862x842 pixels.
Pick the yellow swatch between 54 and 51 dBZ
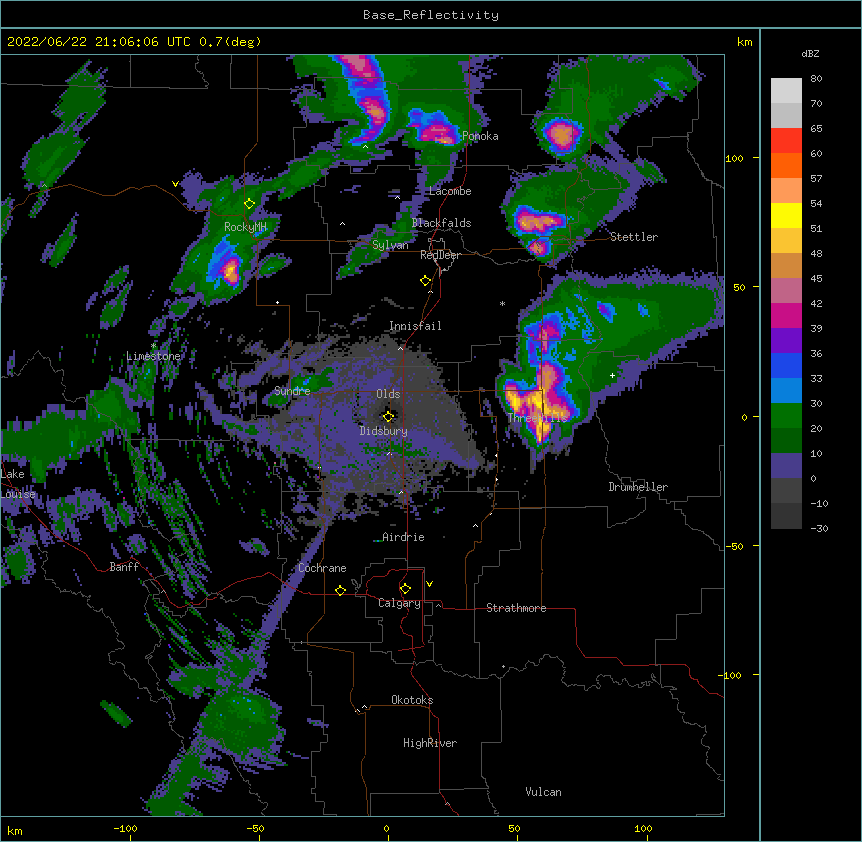pyautogui.click(x=786, y=215)
